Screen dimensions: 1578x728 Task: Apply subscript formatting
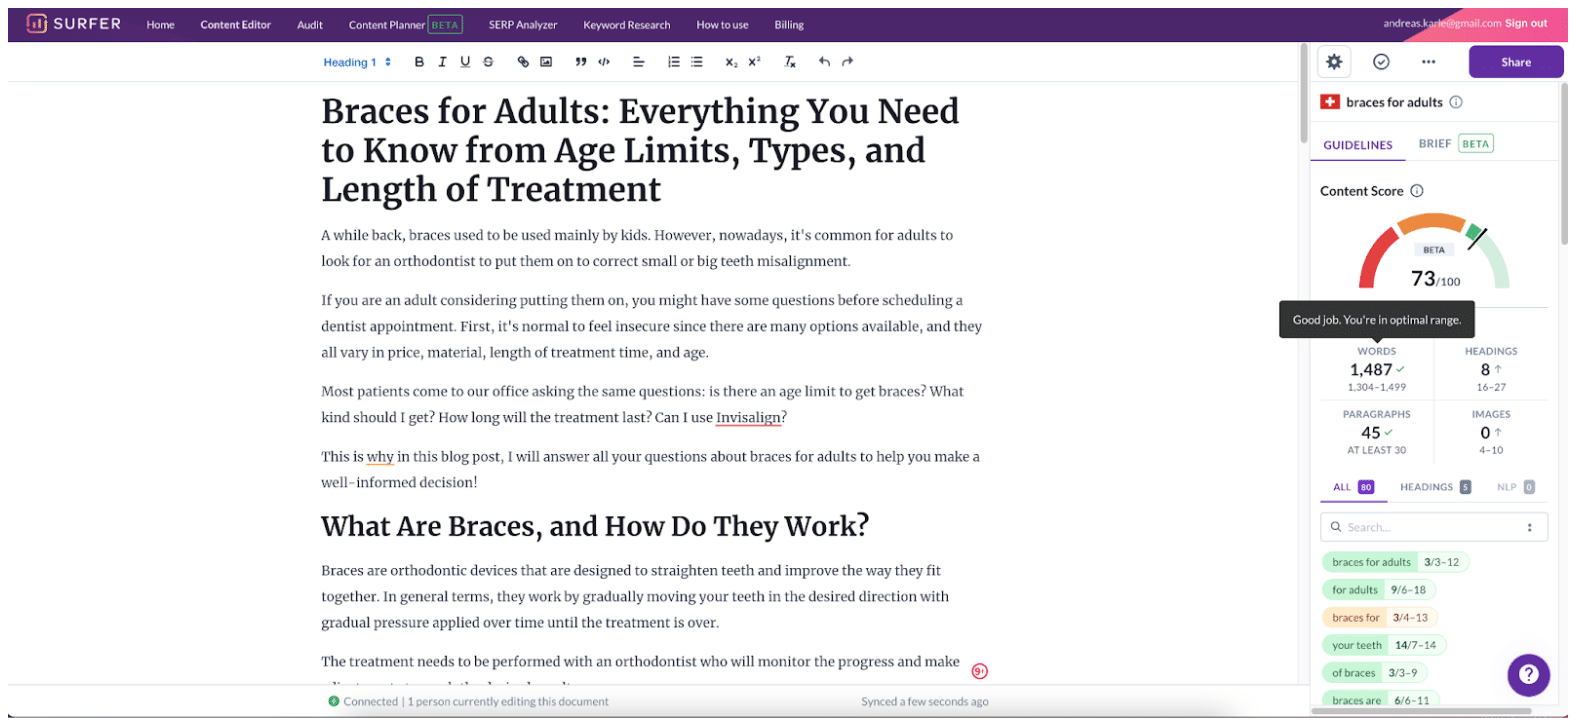(x=731, y=62)
